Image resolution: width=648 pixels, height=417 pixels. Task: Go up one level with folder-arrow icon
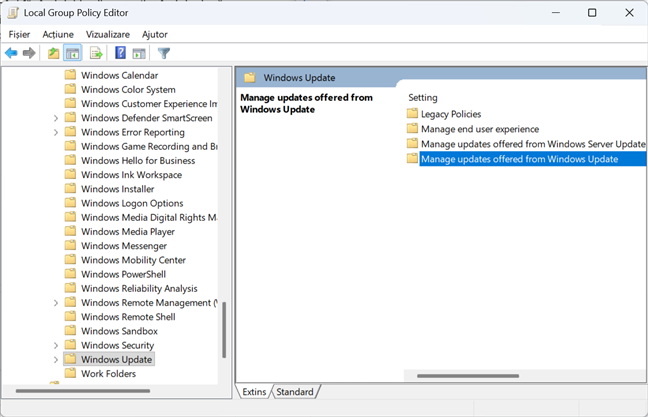[53, 53]
